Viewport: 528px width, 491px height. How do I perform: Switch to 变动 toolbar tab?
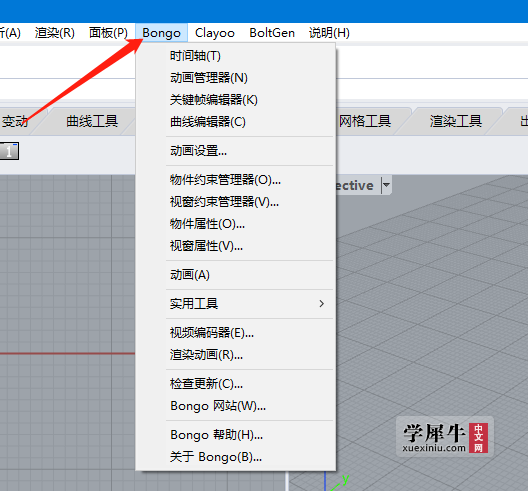15,121
